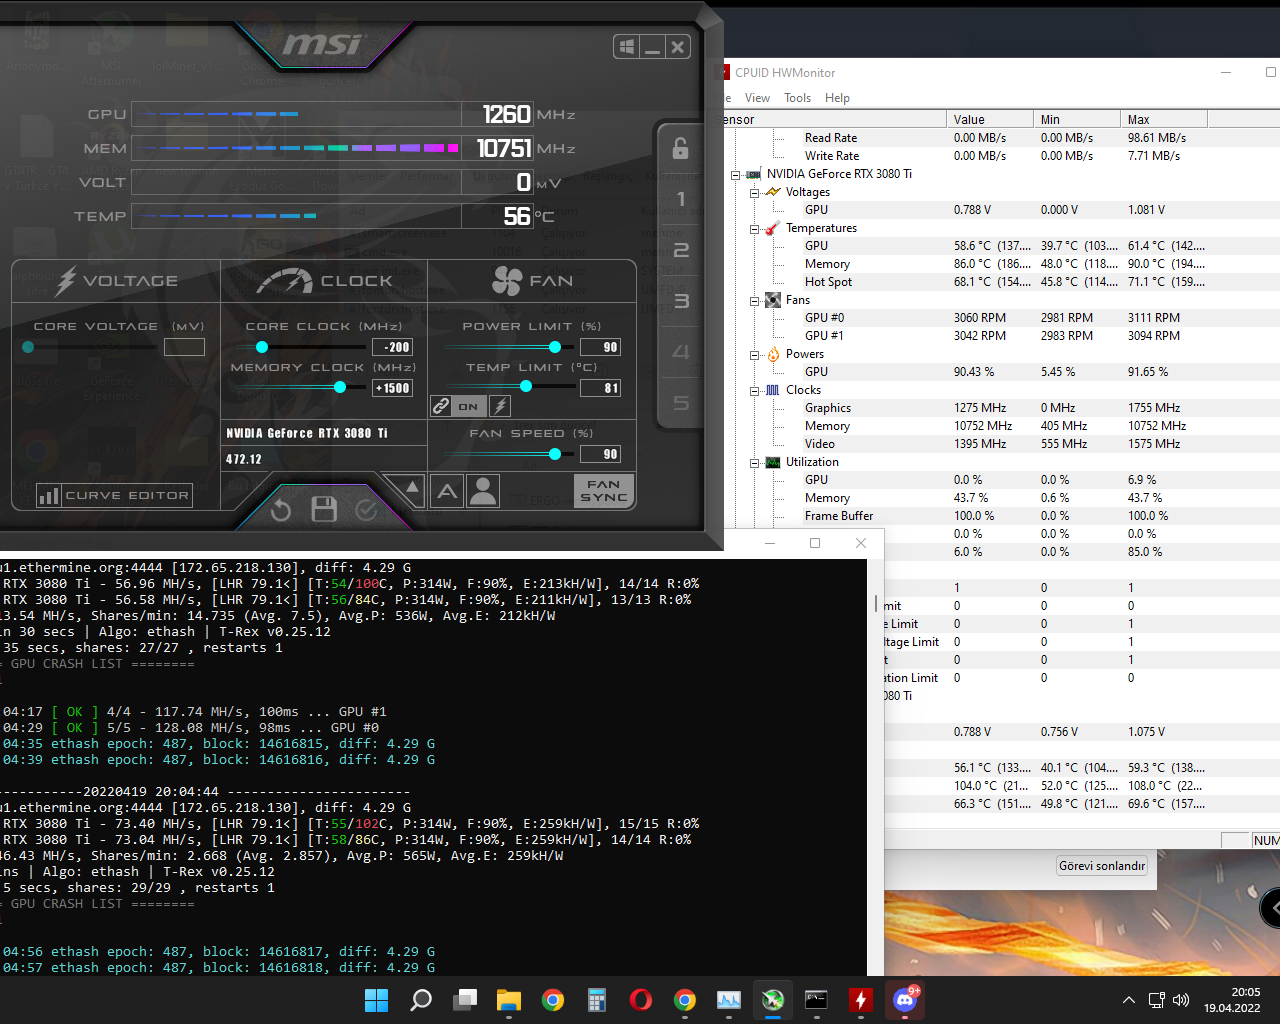Viewport: 1280px width, 1024px height.
Task: Click the Core Clock slider handle
Action: (262, 347)
